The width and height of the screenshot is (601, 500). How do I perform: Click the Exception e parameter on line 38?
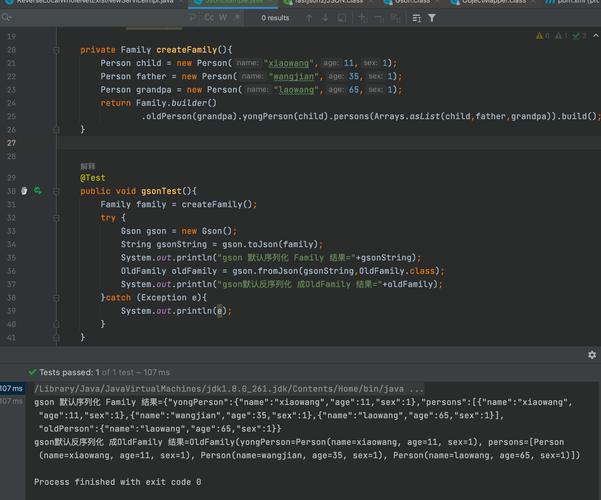[171, 298]
